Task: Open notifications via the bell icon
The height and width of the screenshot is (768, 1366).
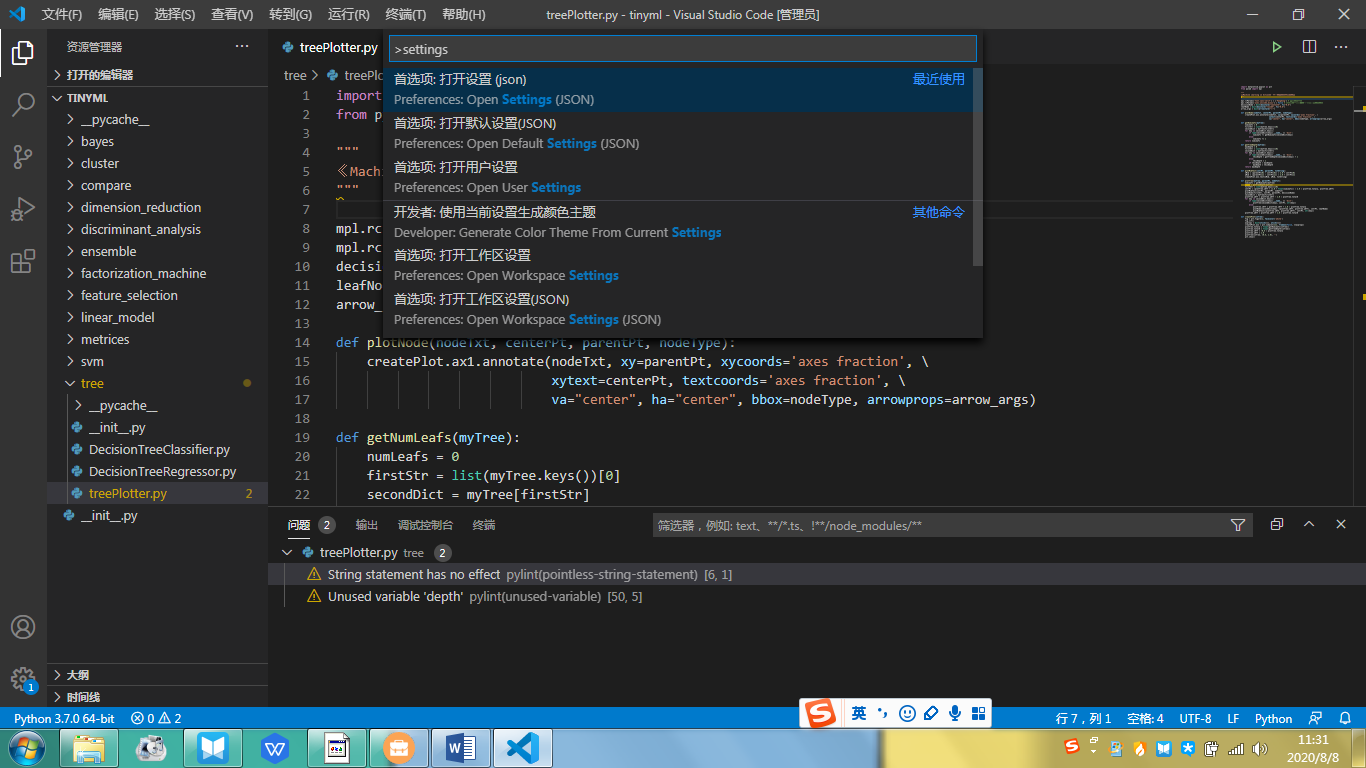Action: click(x=1343, y=718)
